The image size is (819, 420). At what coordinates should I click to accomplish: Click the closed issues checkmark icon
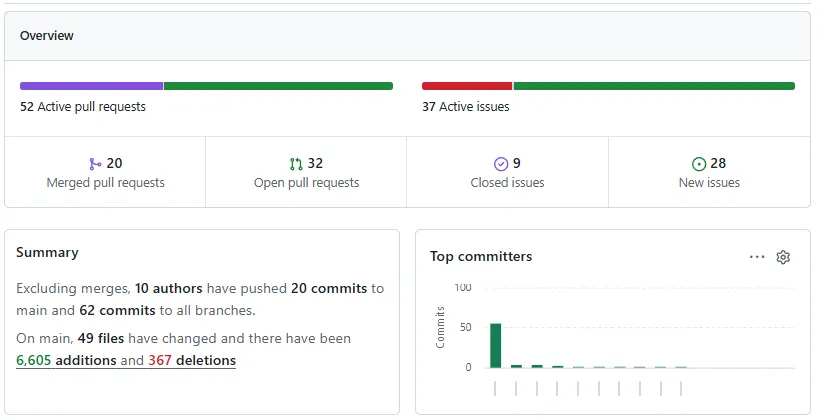click(x=500, y=165)
